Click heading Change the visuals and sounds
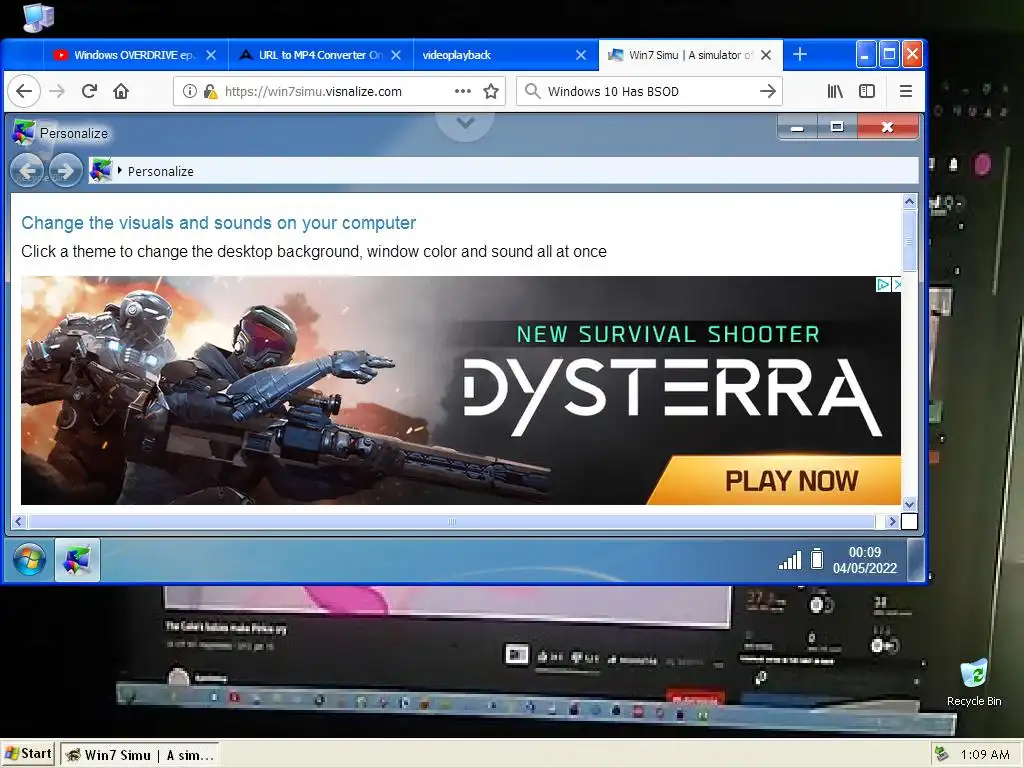The width and height of the screenshot is (1024, 768). [218, 223]
